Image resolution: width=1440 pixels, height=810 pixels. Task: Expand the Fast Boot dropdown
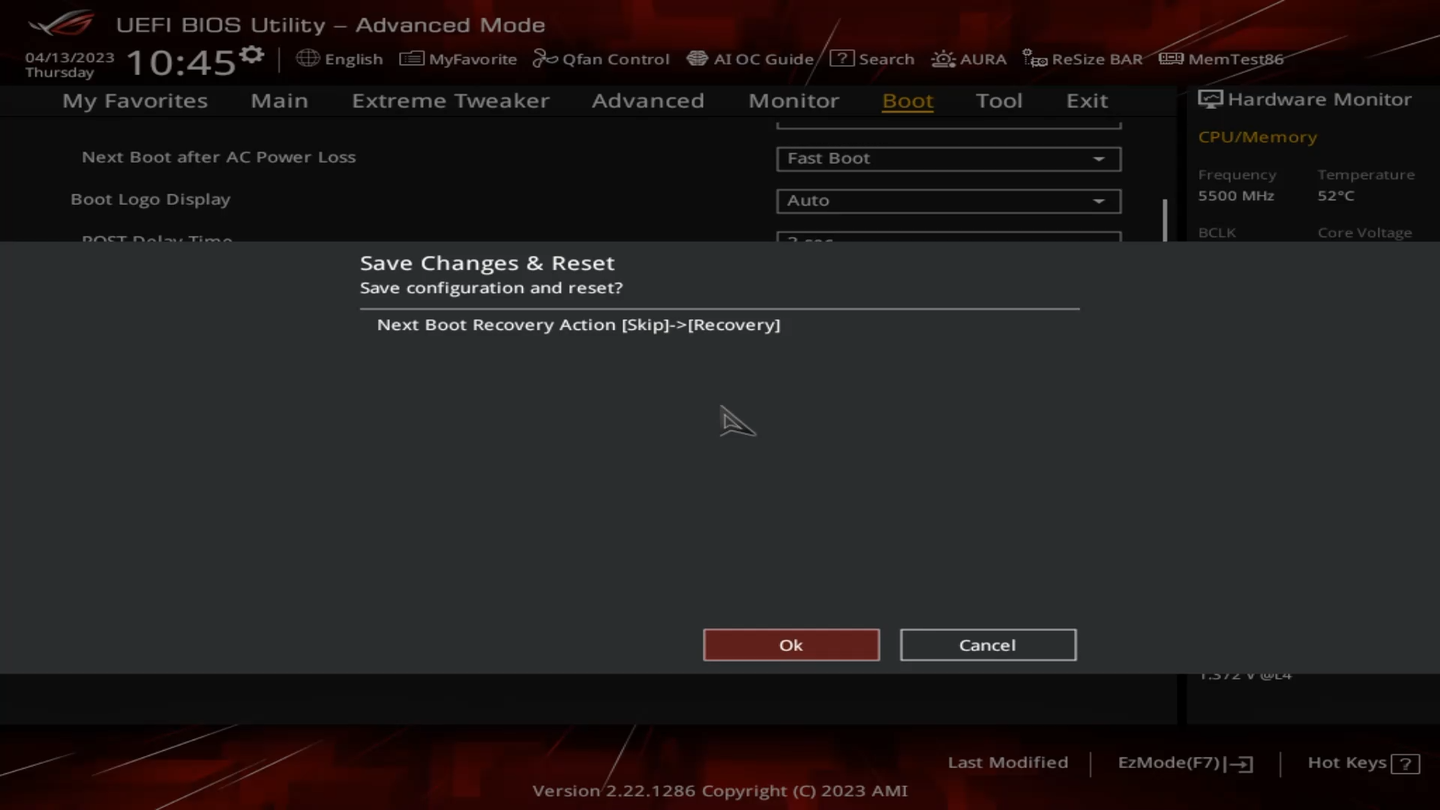pyautogui.click(x=948, y=158)
